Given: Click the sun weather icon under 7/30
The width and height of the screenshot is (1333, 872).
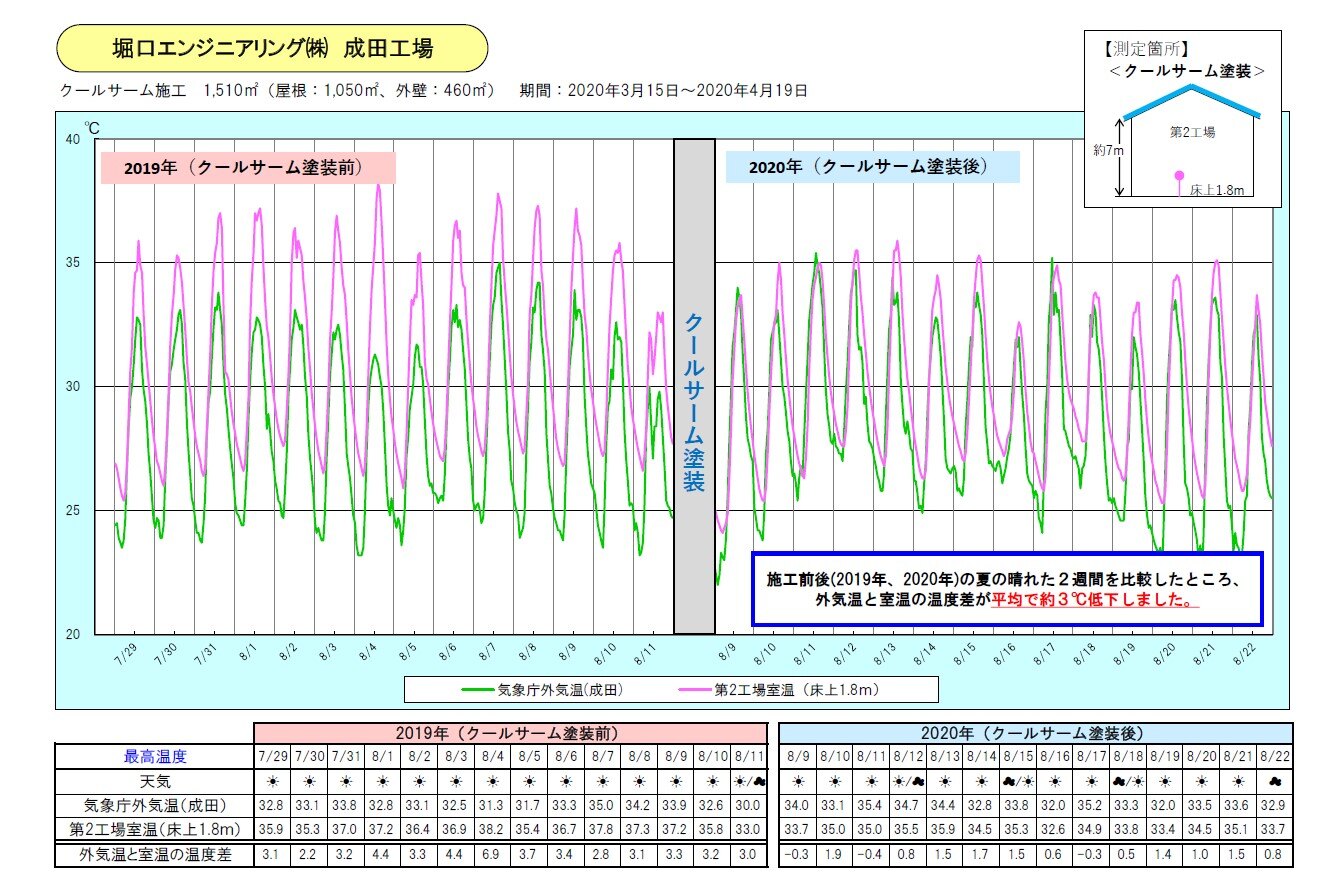Looking at the screenshot, I should tap(309, 781).
